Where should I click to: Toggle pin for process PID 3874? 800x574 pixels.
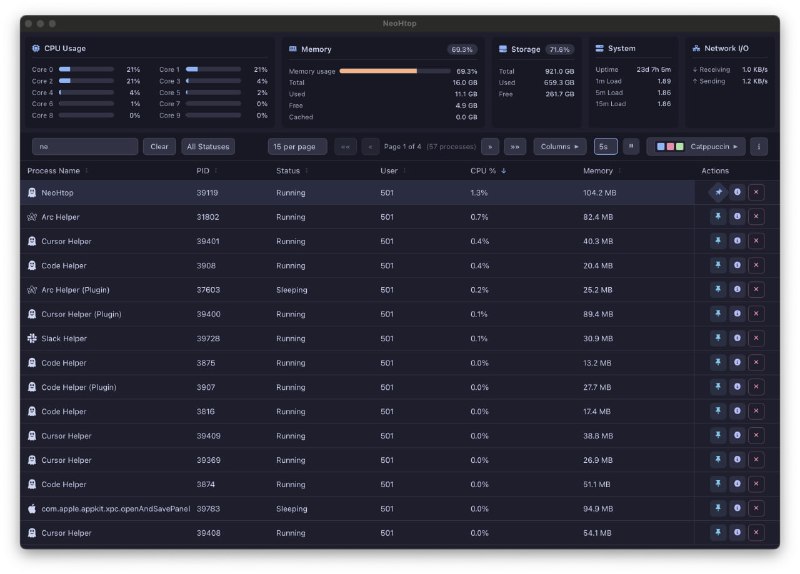point(718,484)
